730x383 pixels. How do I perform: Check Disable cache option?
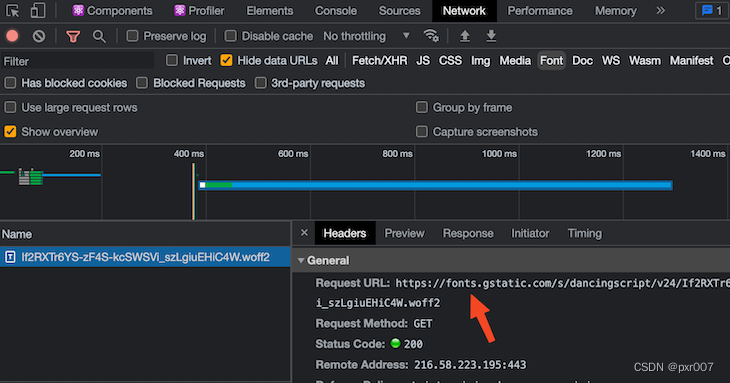coord(230,36)
